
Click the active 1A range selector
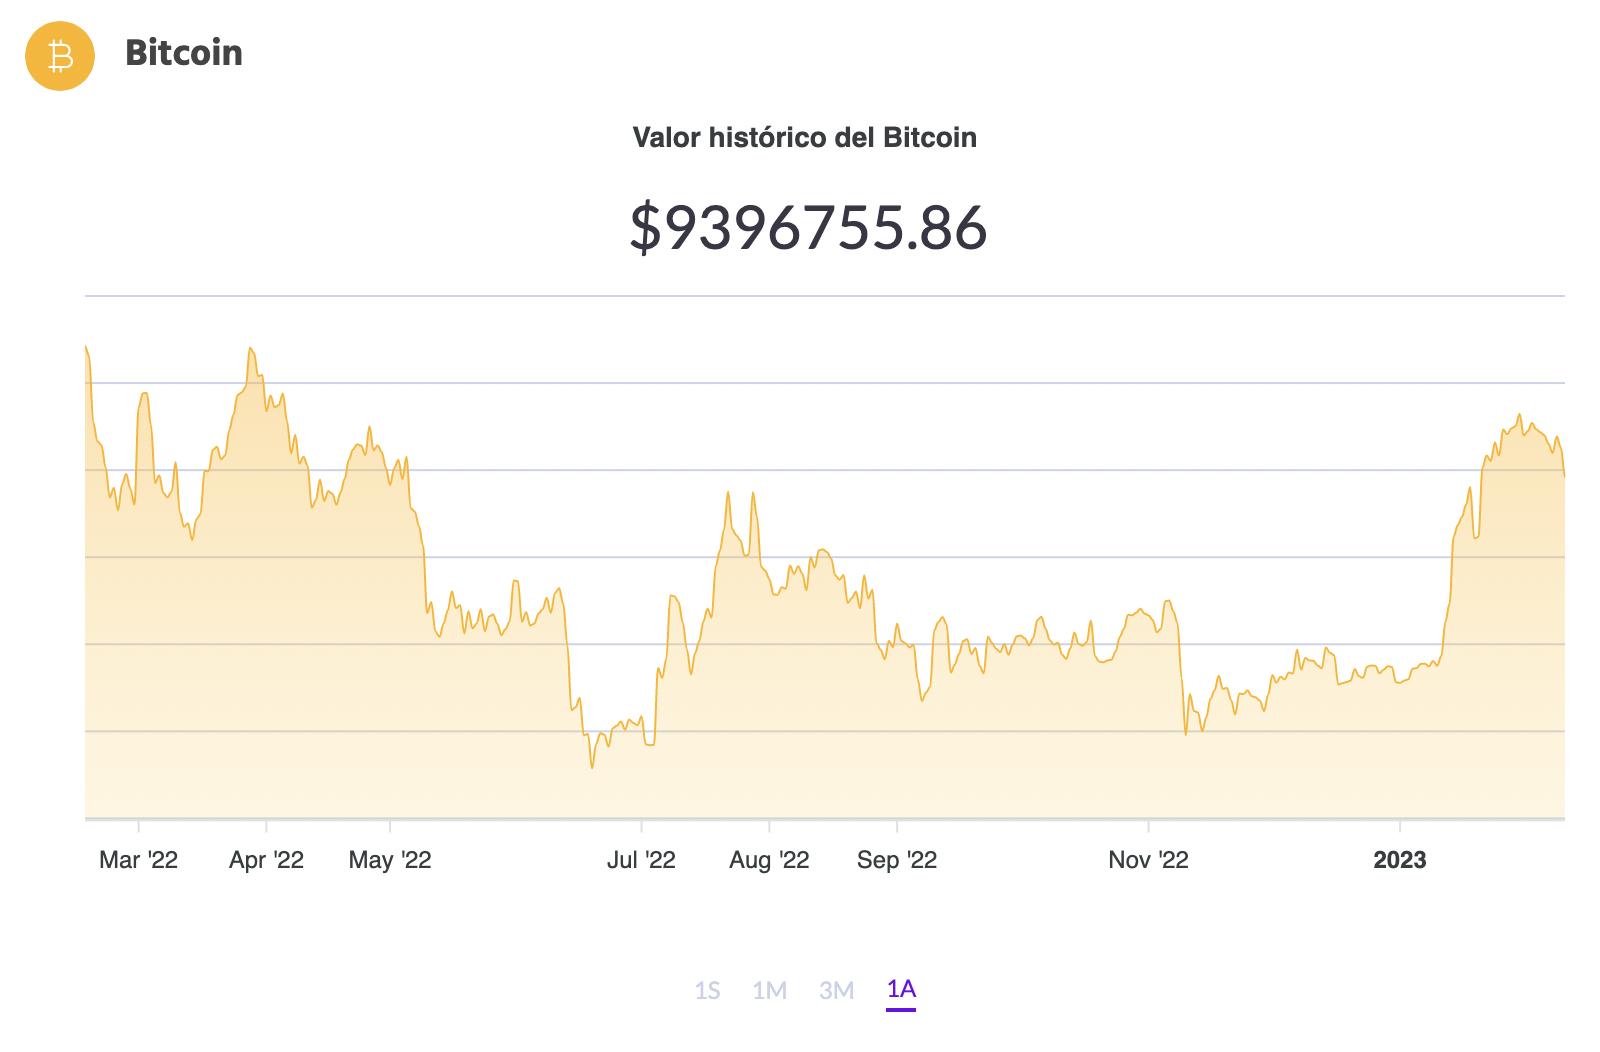(x=900, y=989)
